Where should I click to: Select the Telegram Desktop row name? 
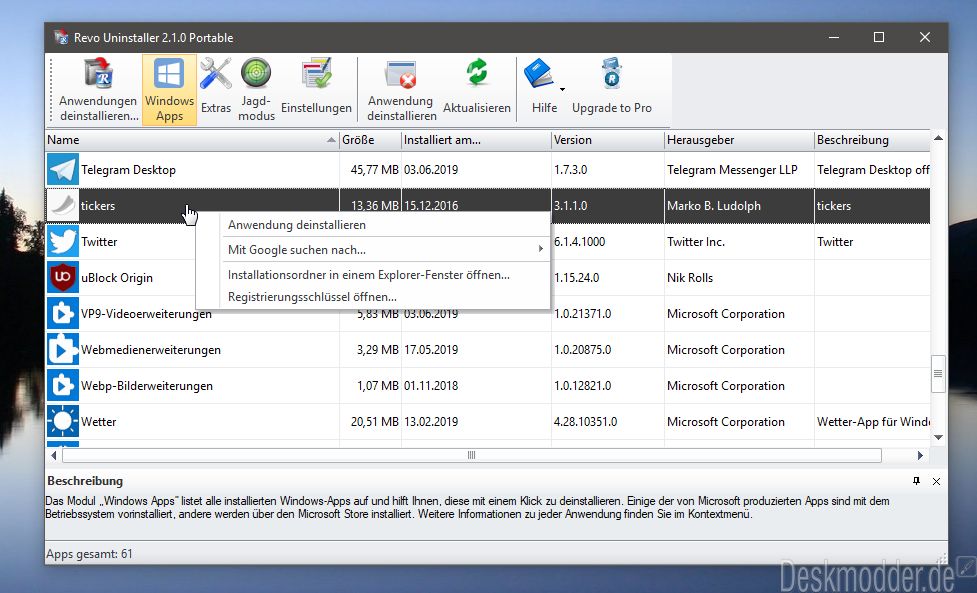click(x=128, y=169)
